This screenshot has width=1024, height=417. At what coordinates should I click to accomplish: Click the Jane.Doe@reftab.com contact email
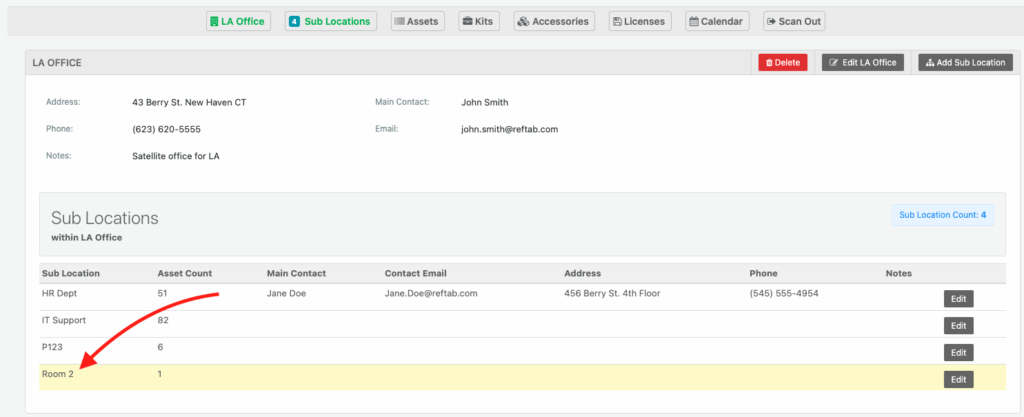(431, 293)
